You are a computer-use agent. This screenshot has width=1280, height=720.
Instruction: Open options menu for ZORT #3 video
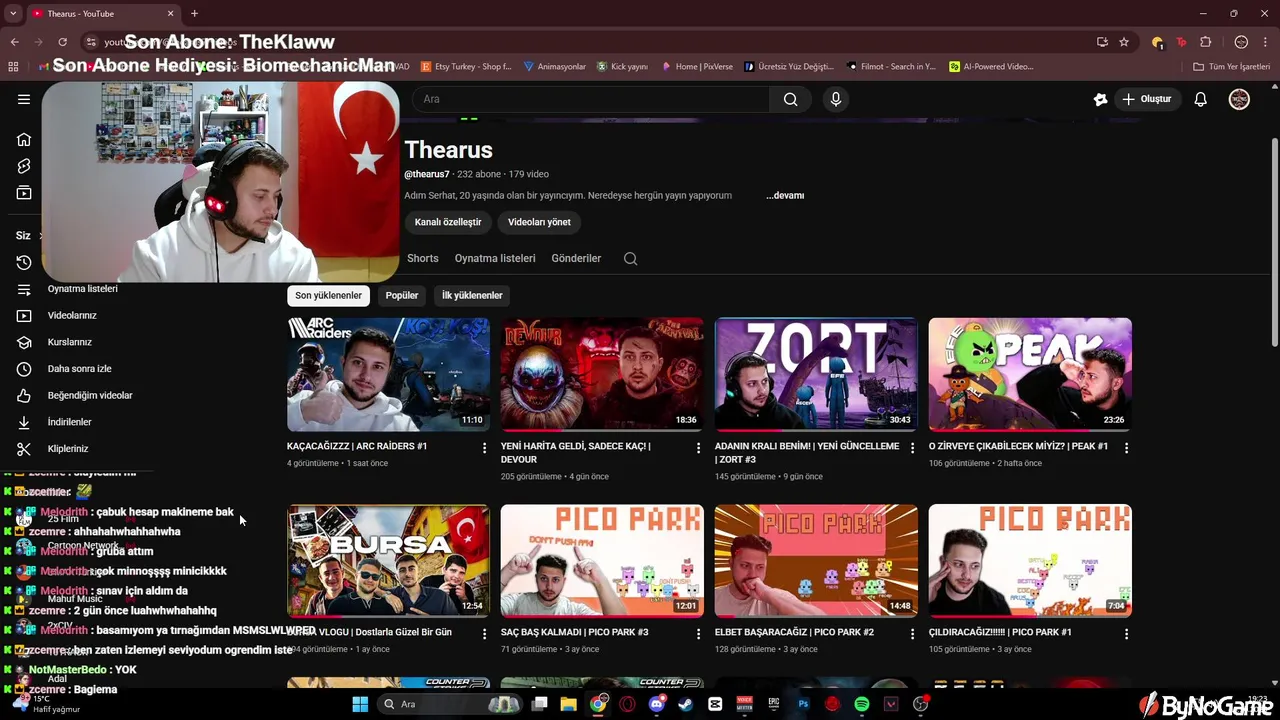pyautogui.click(x=912, y=448)
